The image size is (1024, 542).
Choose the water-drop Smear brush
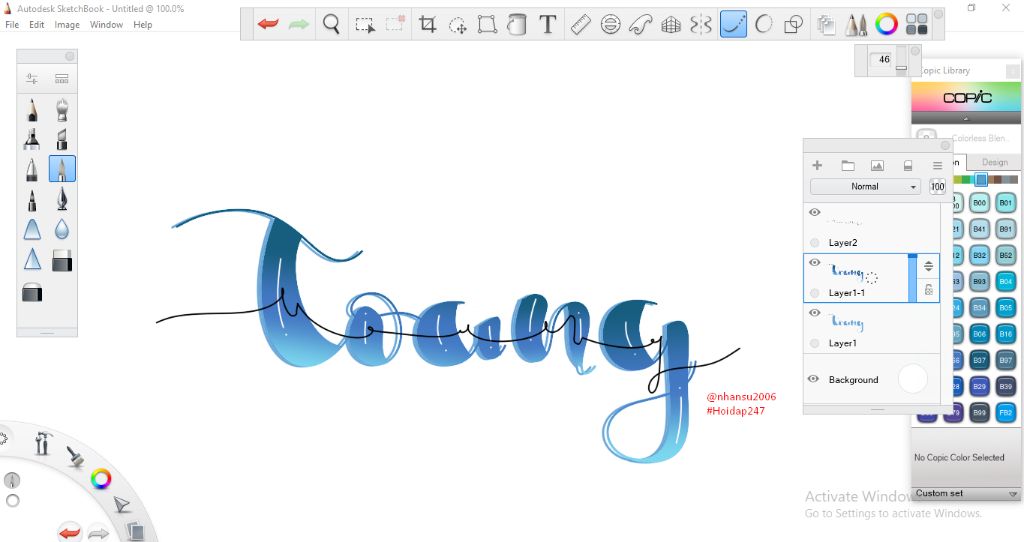[x=62, y=229]
